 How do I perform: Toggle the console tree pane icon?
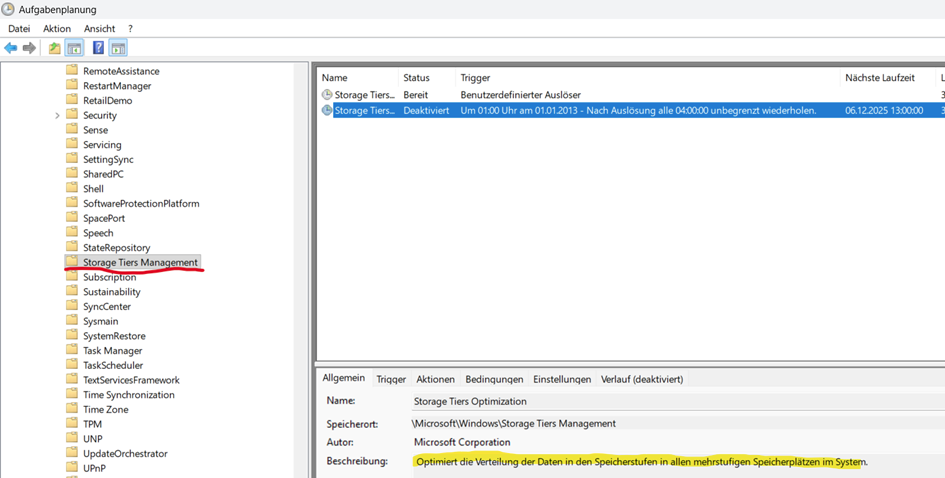click(74, 48)
